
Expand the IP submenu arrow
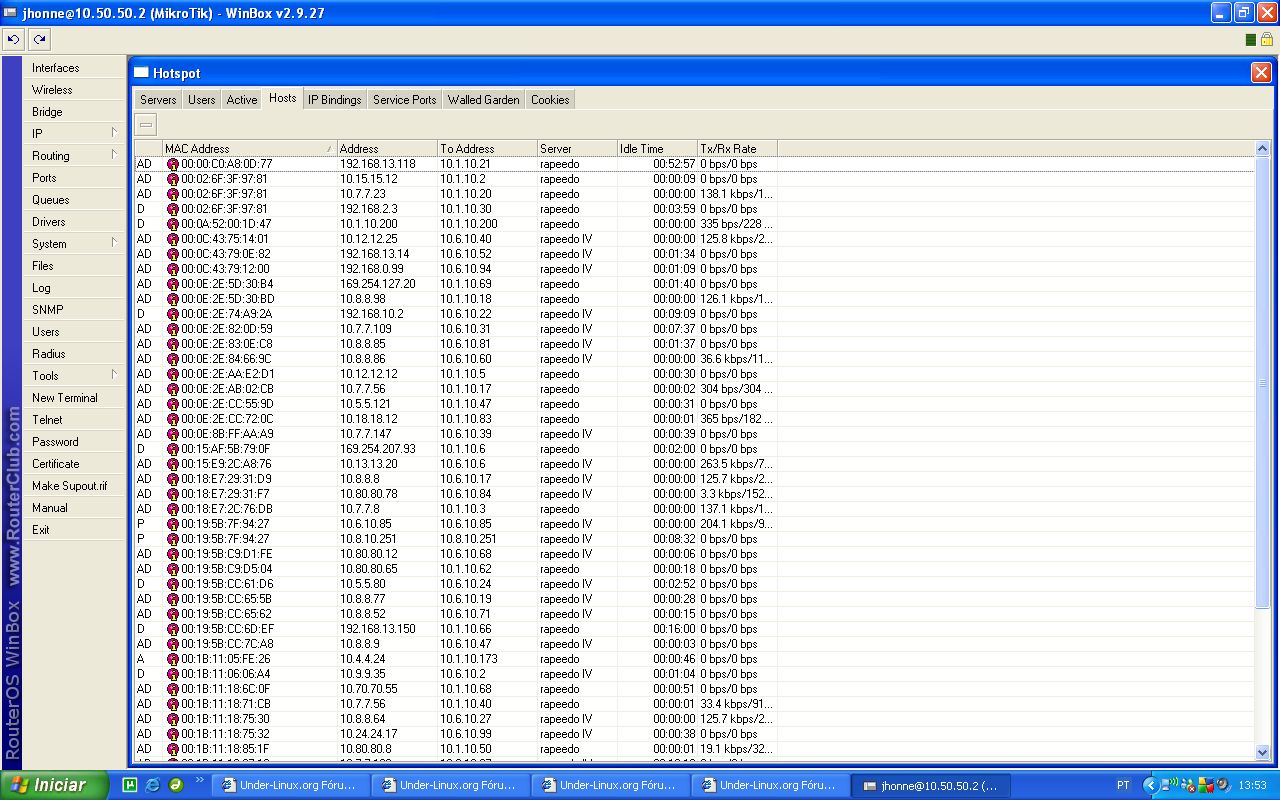coord(114,132)
